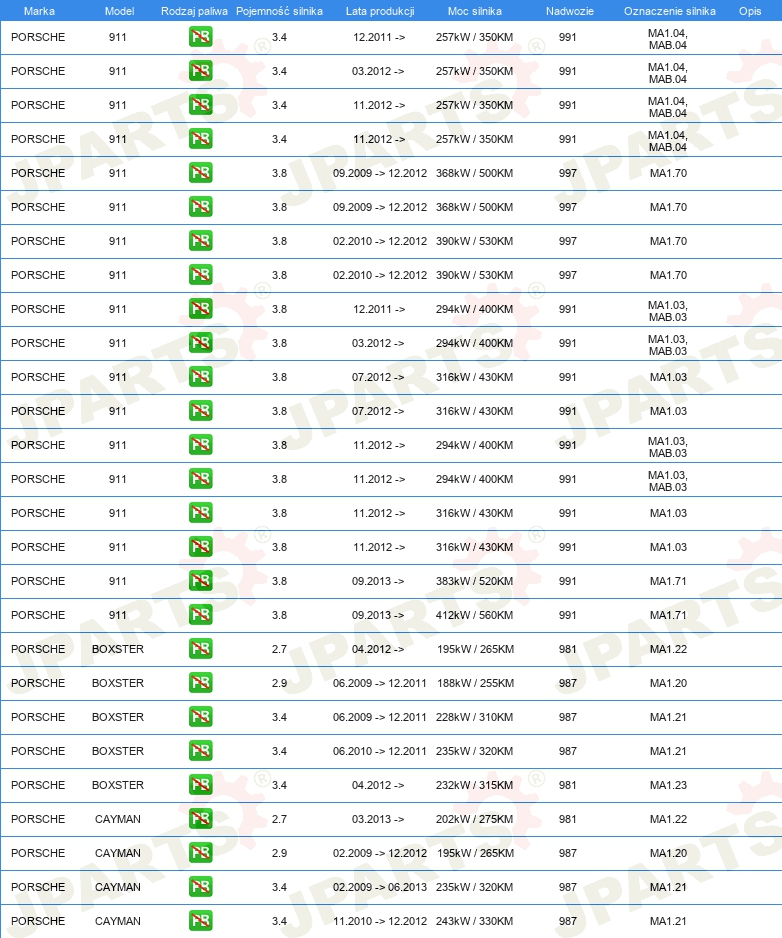The image size is (782, 938).
Task: Select the 232kW / 315KM power cell
Action: click(x=474, y=785)
